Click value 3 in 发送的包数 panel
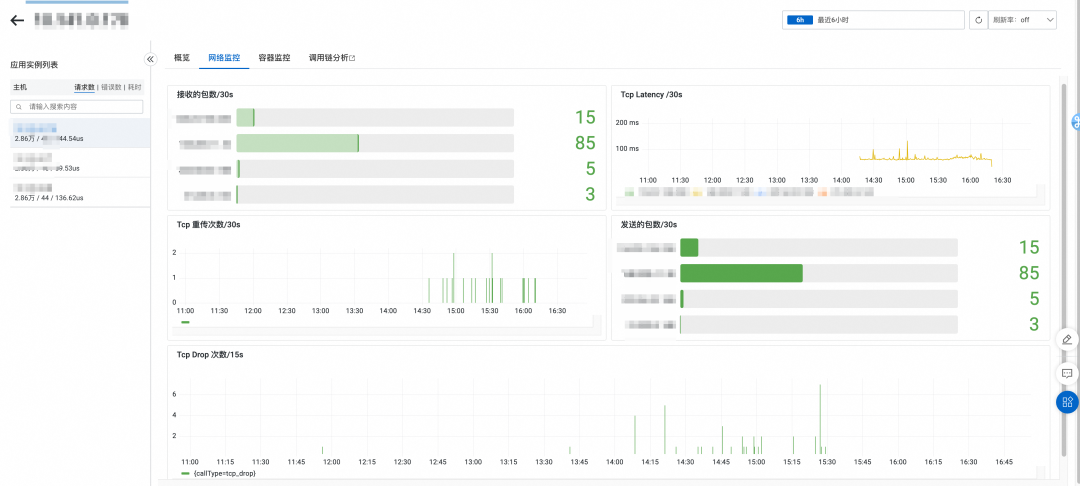The image size is (1080, 486). 1035,325
